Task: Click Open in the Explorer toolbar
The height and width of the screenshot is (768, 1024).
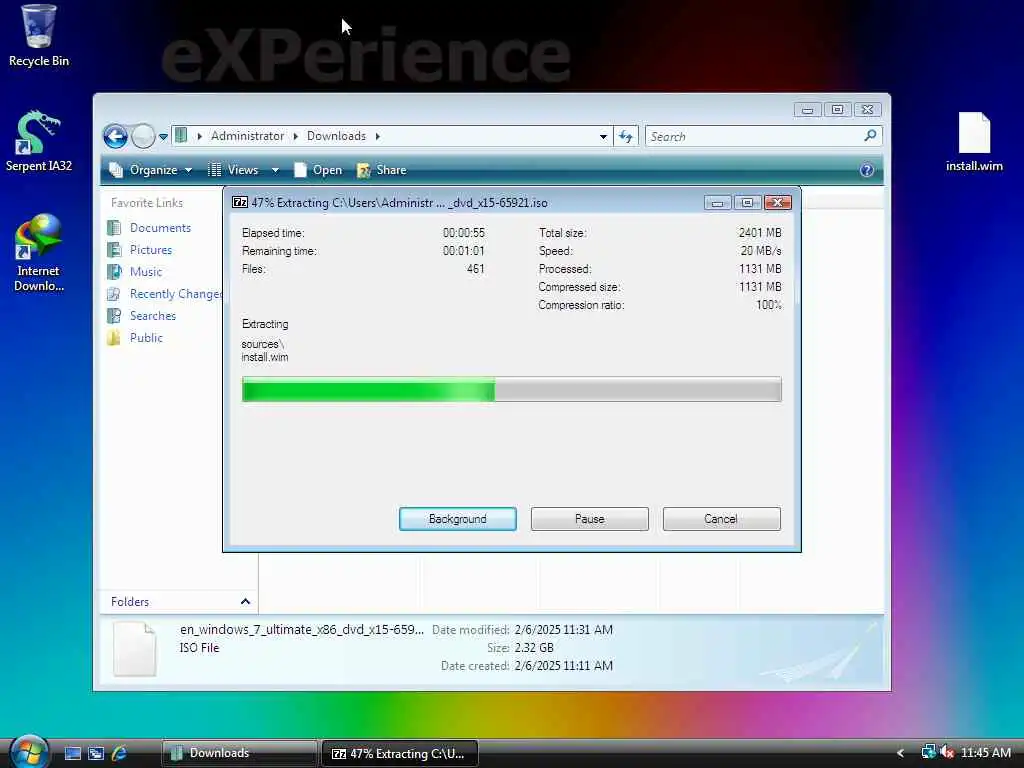Action: (318, 170)
